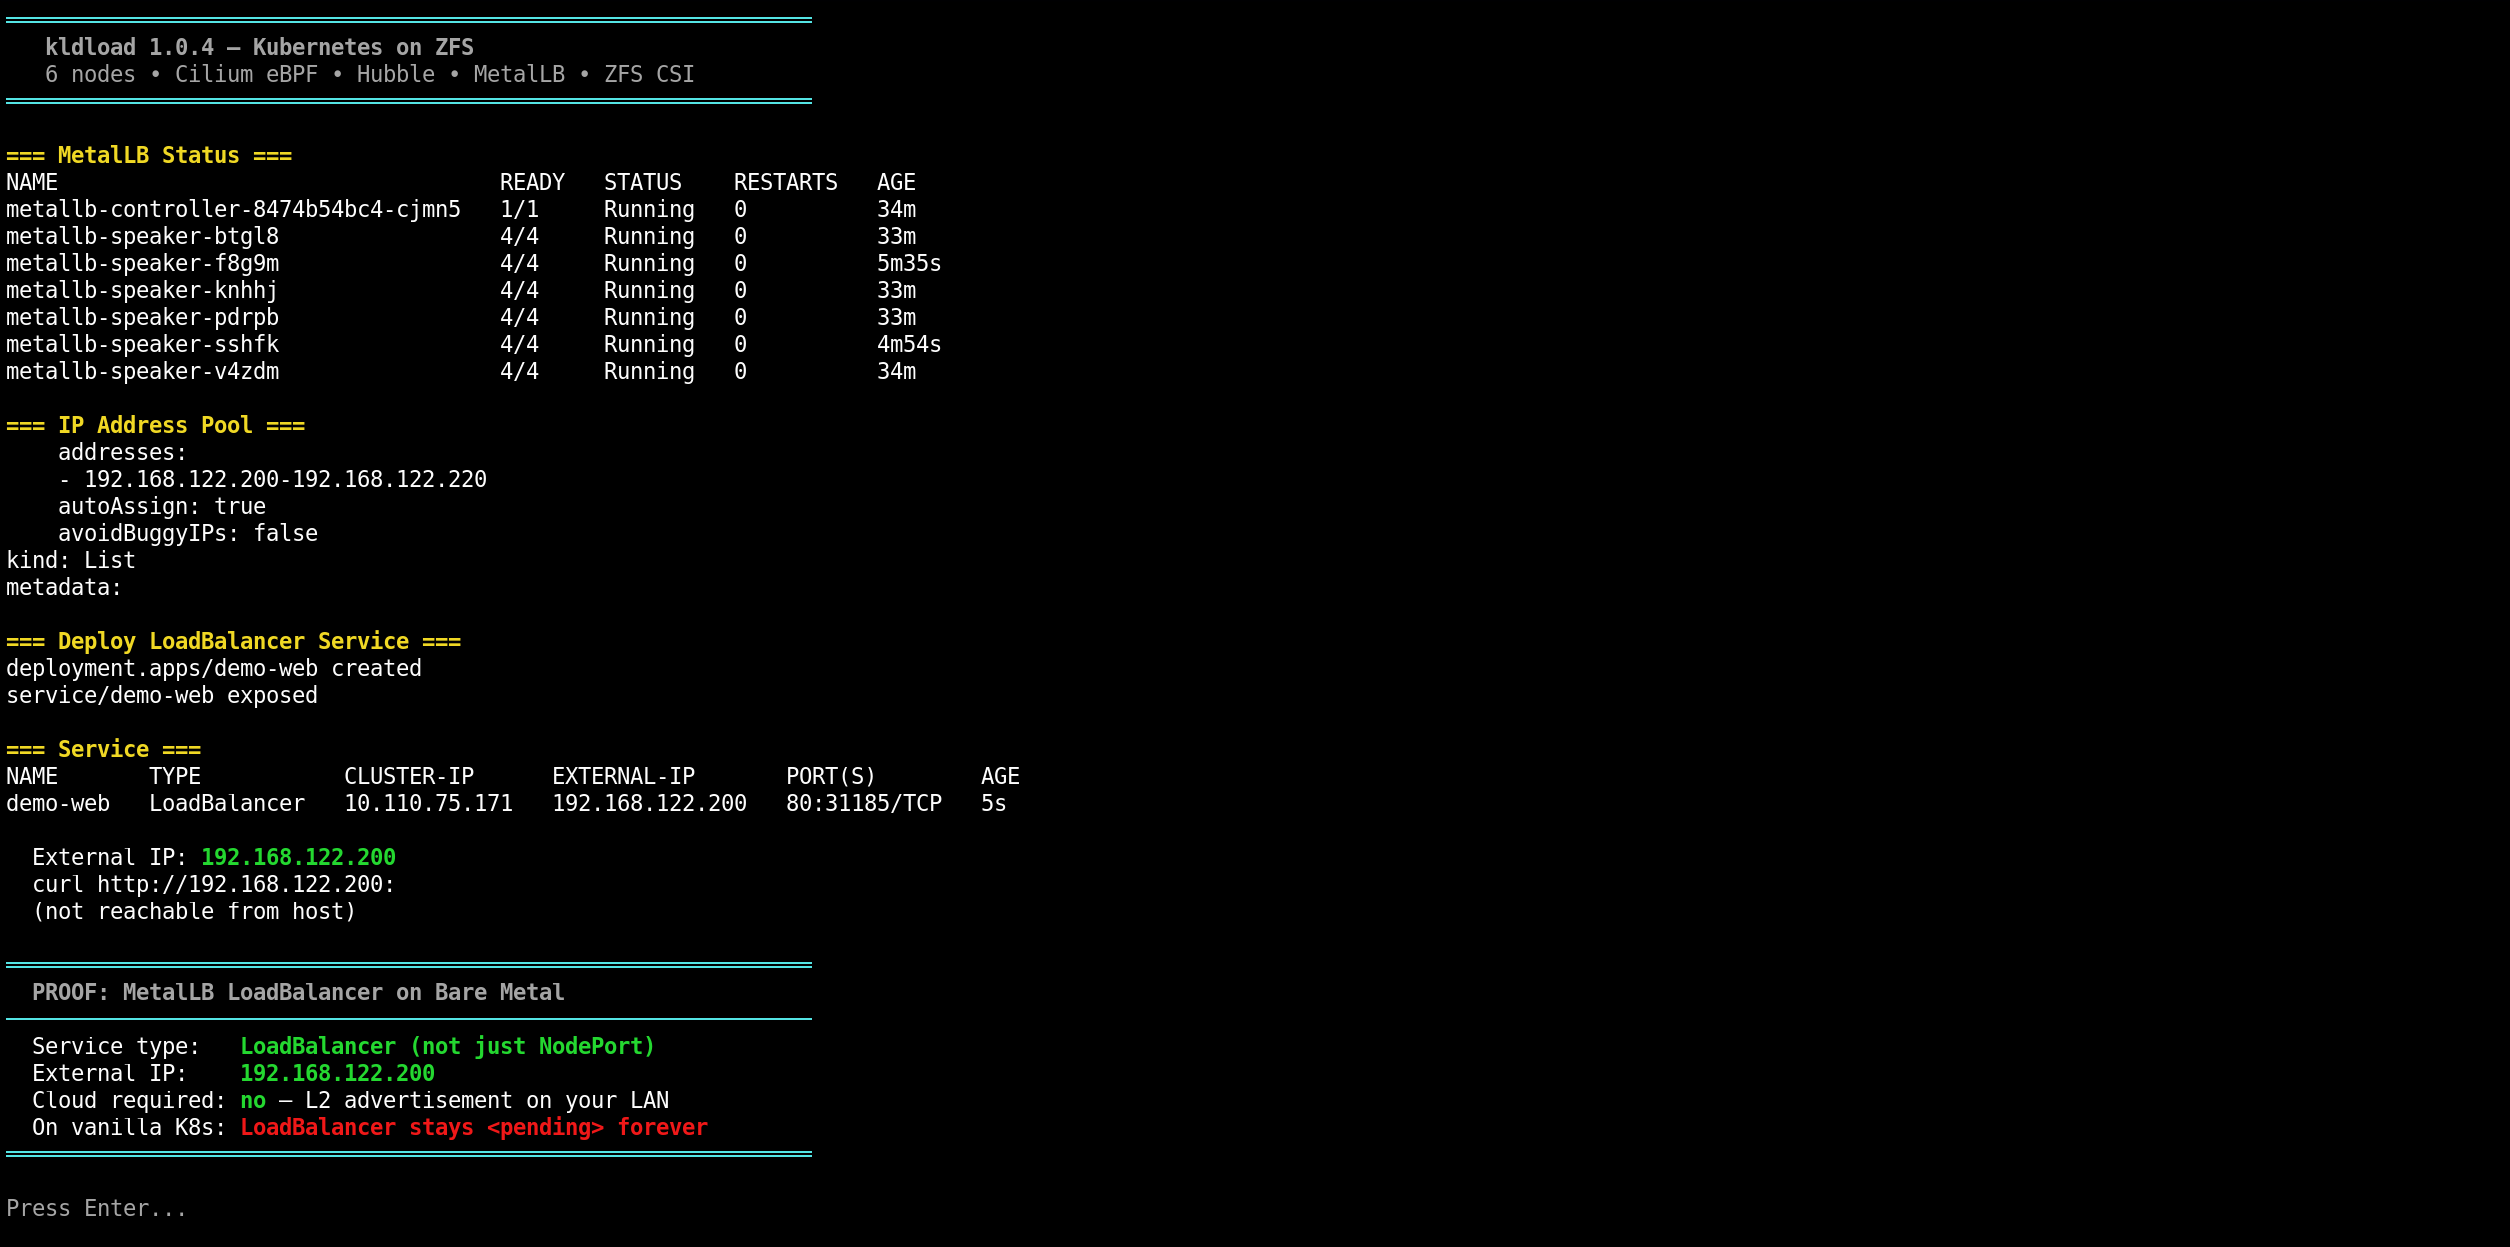Click green '192.168.122.200' in PROOF section
Viewport: 2510px width, 1247px height.
coord(337,1073)
